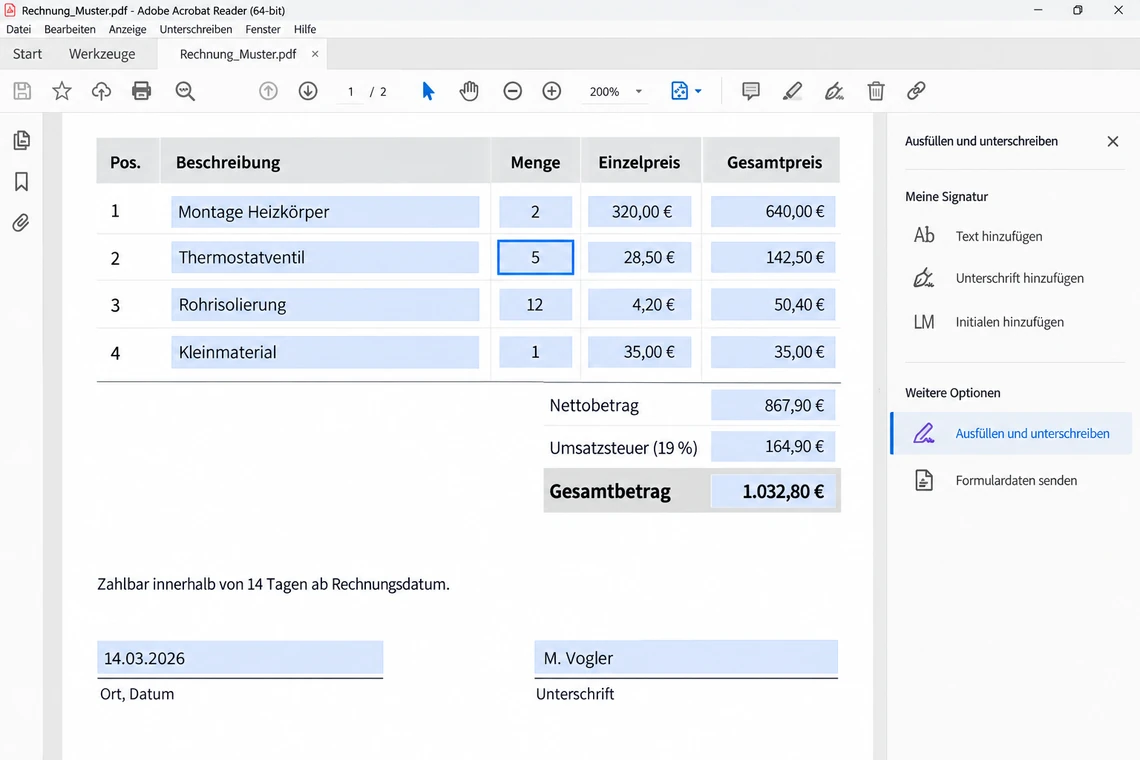The width and height of the screenshot is (1140, 760).
Task: Activate the selection arrow tool
Action: [428, 91]
